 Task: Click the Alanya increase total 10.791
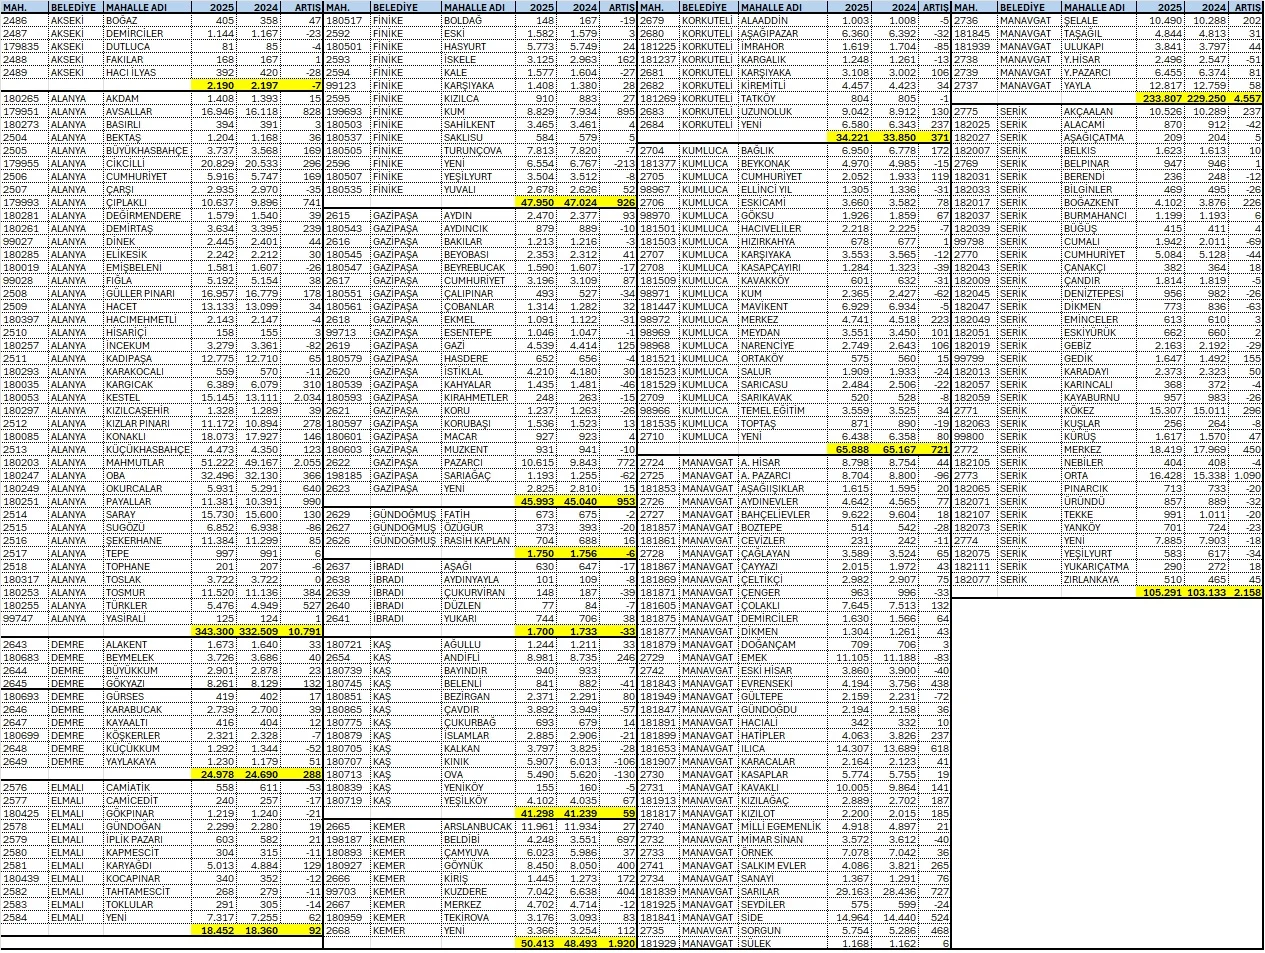(x=304, y=632)
